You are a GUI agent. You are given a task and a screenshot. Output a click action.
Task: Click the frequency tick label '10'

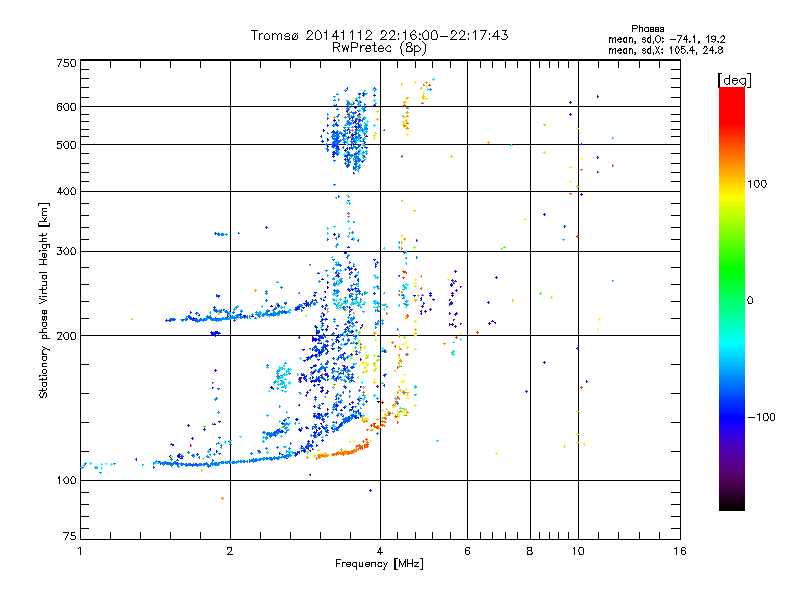[578, 551]
